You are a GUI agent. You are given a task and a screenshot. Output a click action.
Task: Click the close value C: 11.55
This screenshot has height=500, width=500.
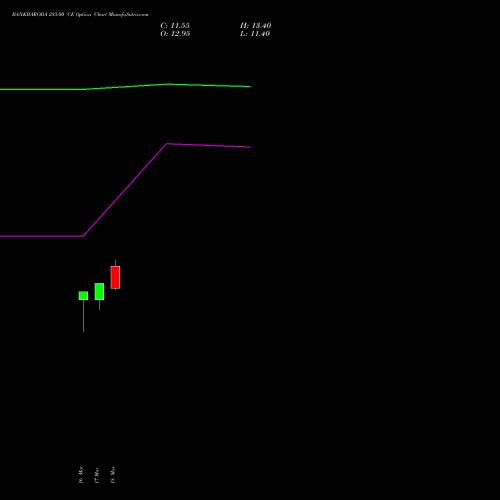point(175,26)
